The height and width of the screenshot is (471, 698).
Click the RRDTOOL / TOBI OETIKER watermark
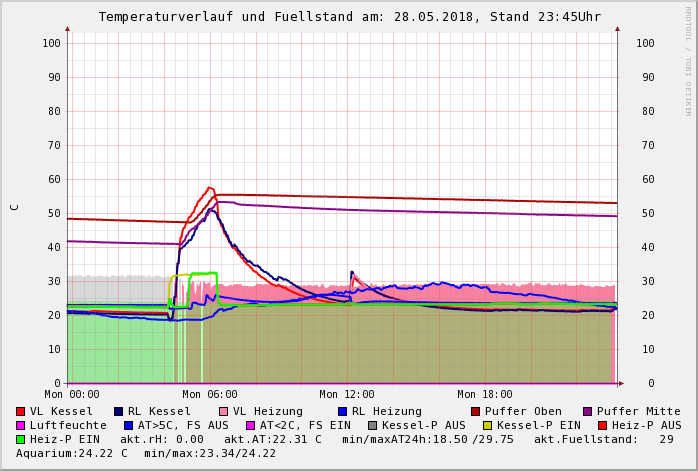pos(688,60)
